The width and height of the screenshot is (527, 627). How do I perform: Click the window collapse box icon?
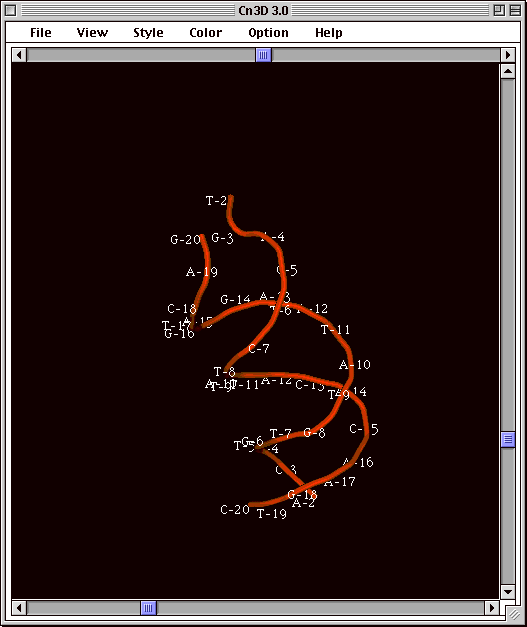[515, 10]
